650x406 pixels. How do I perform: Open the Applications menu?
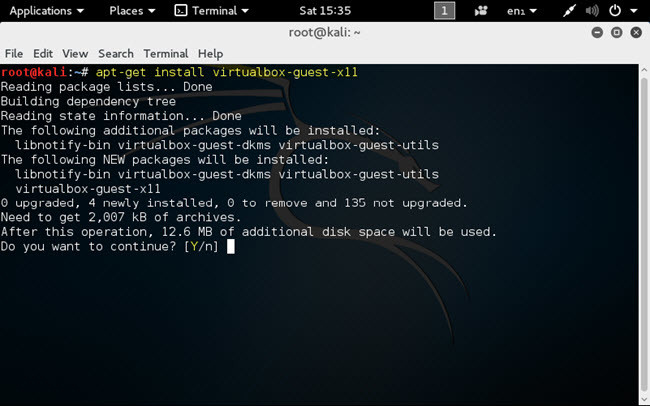pos(46,11)
